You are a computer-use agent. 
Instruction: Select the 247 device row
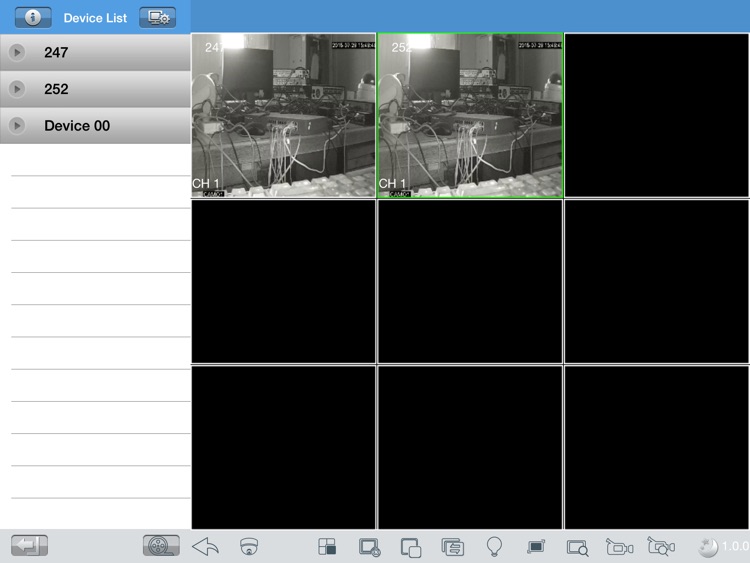[95, 52]
